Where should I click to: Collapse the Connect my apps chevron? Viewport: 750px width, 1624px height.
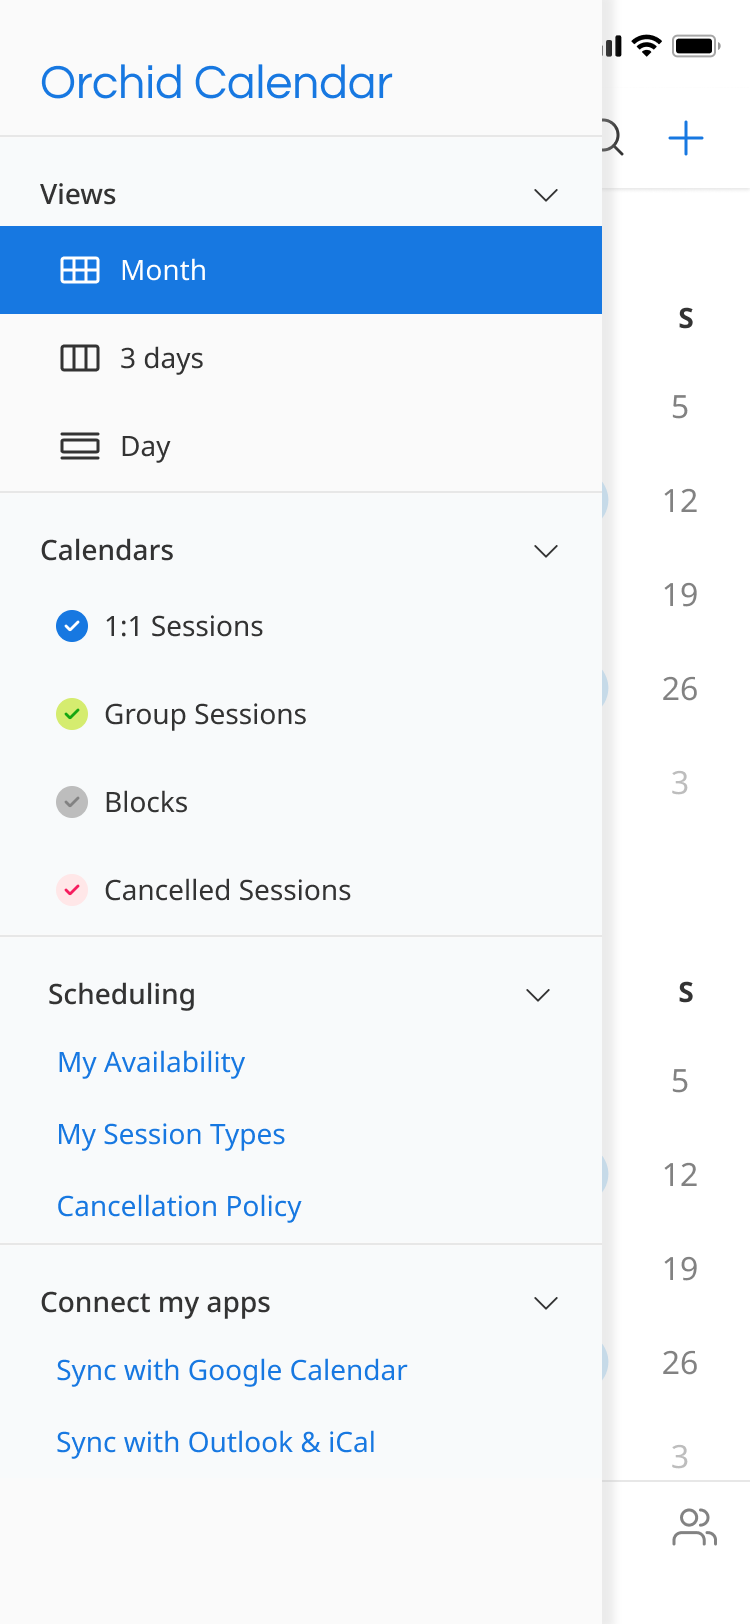pos(546,1303)
